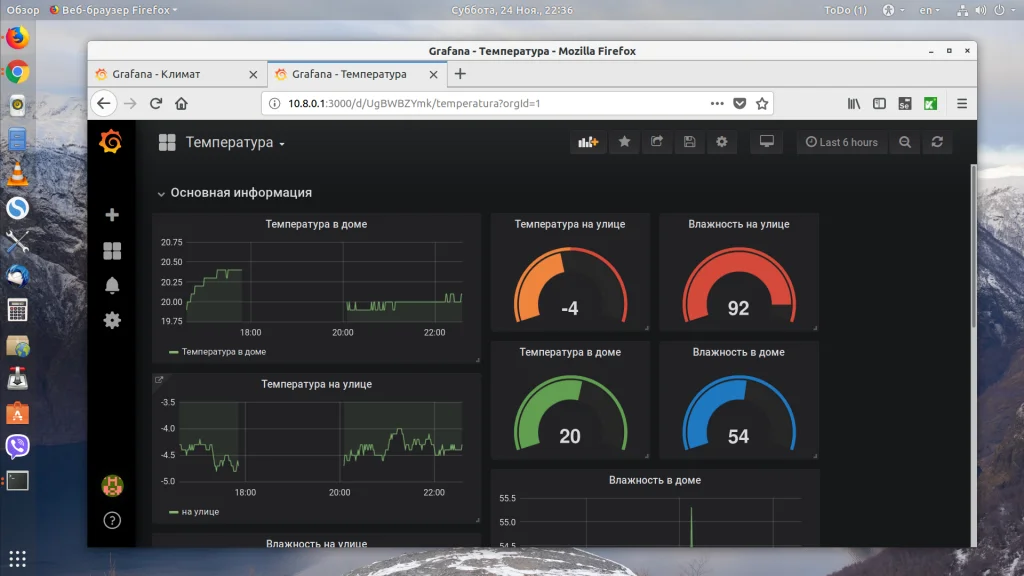Image resolution: width=1024 pixels, height=576 pixels.
Task: Open clock calendar Суббота 24 Ноя
Action: click(512, 10)
